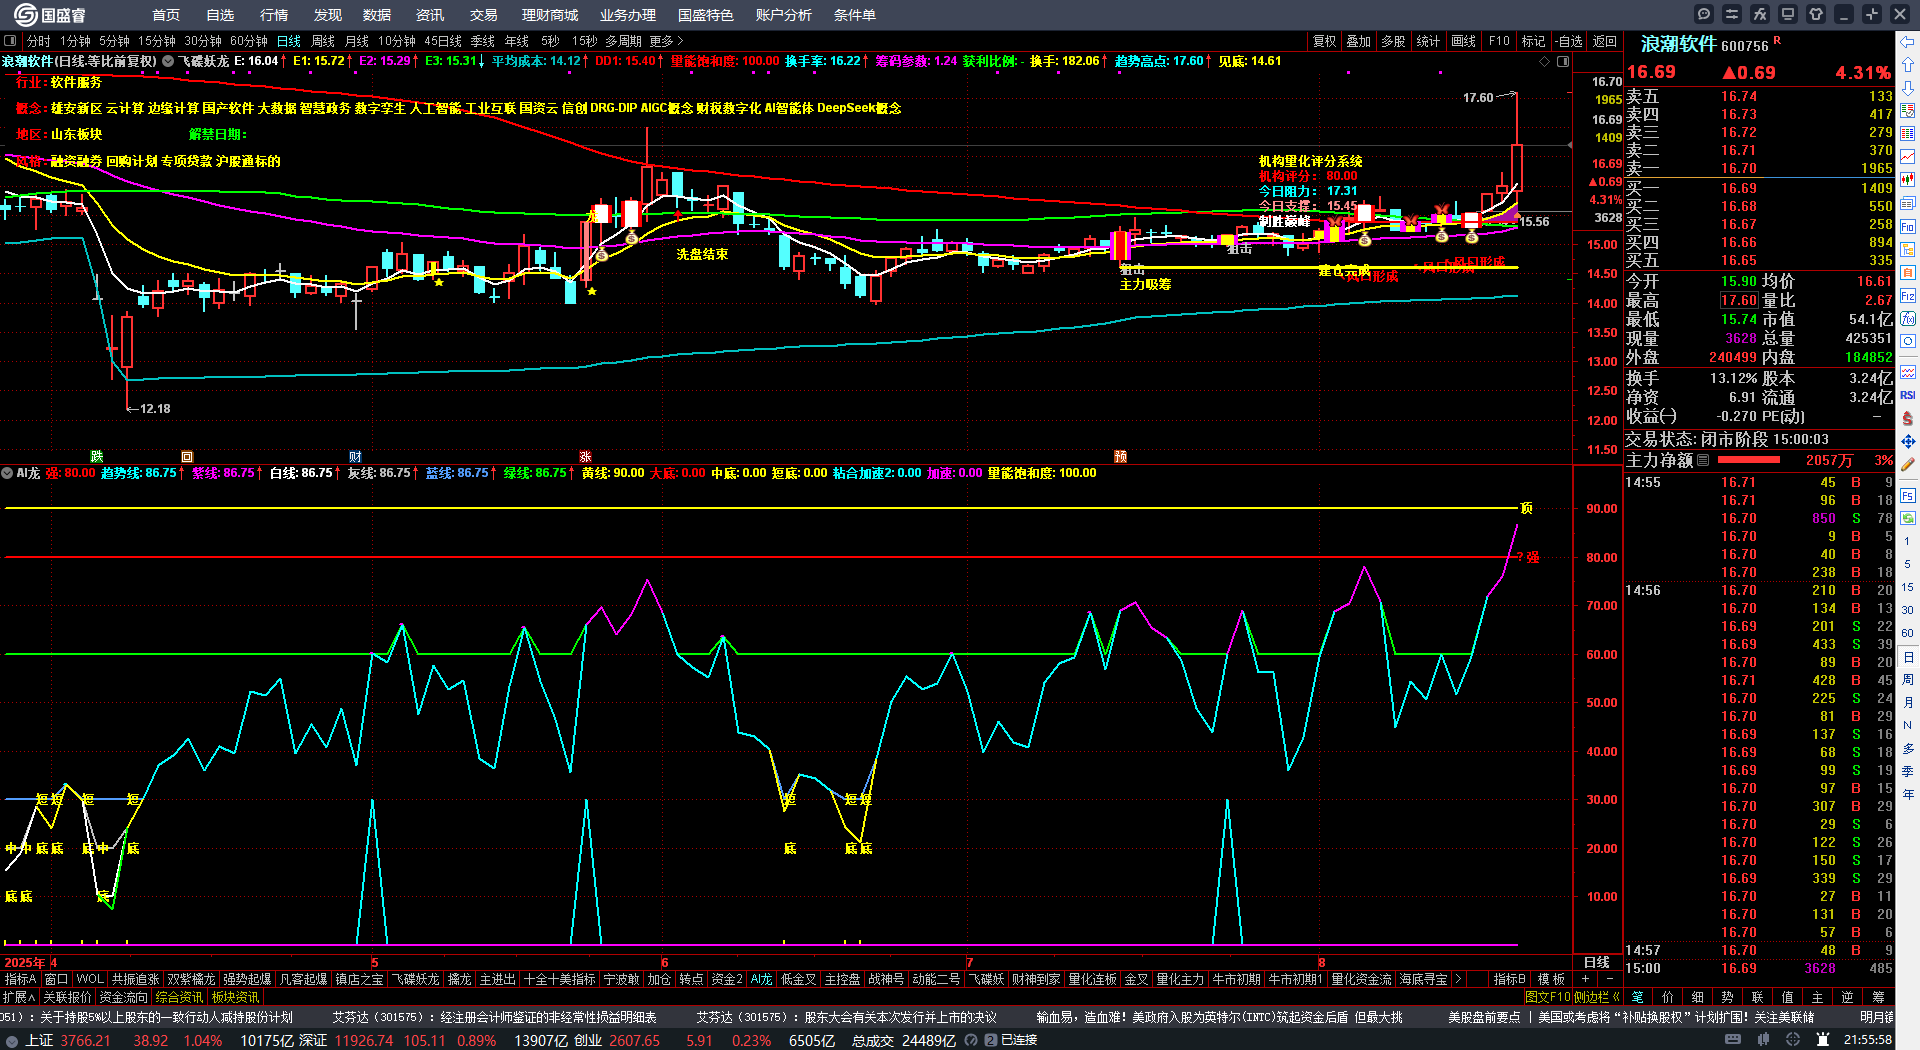Switch to the AI龙 indicator tab
The height and width of the screenshot is (1050, 1920).
coord(761,979)
